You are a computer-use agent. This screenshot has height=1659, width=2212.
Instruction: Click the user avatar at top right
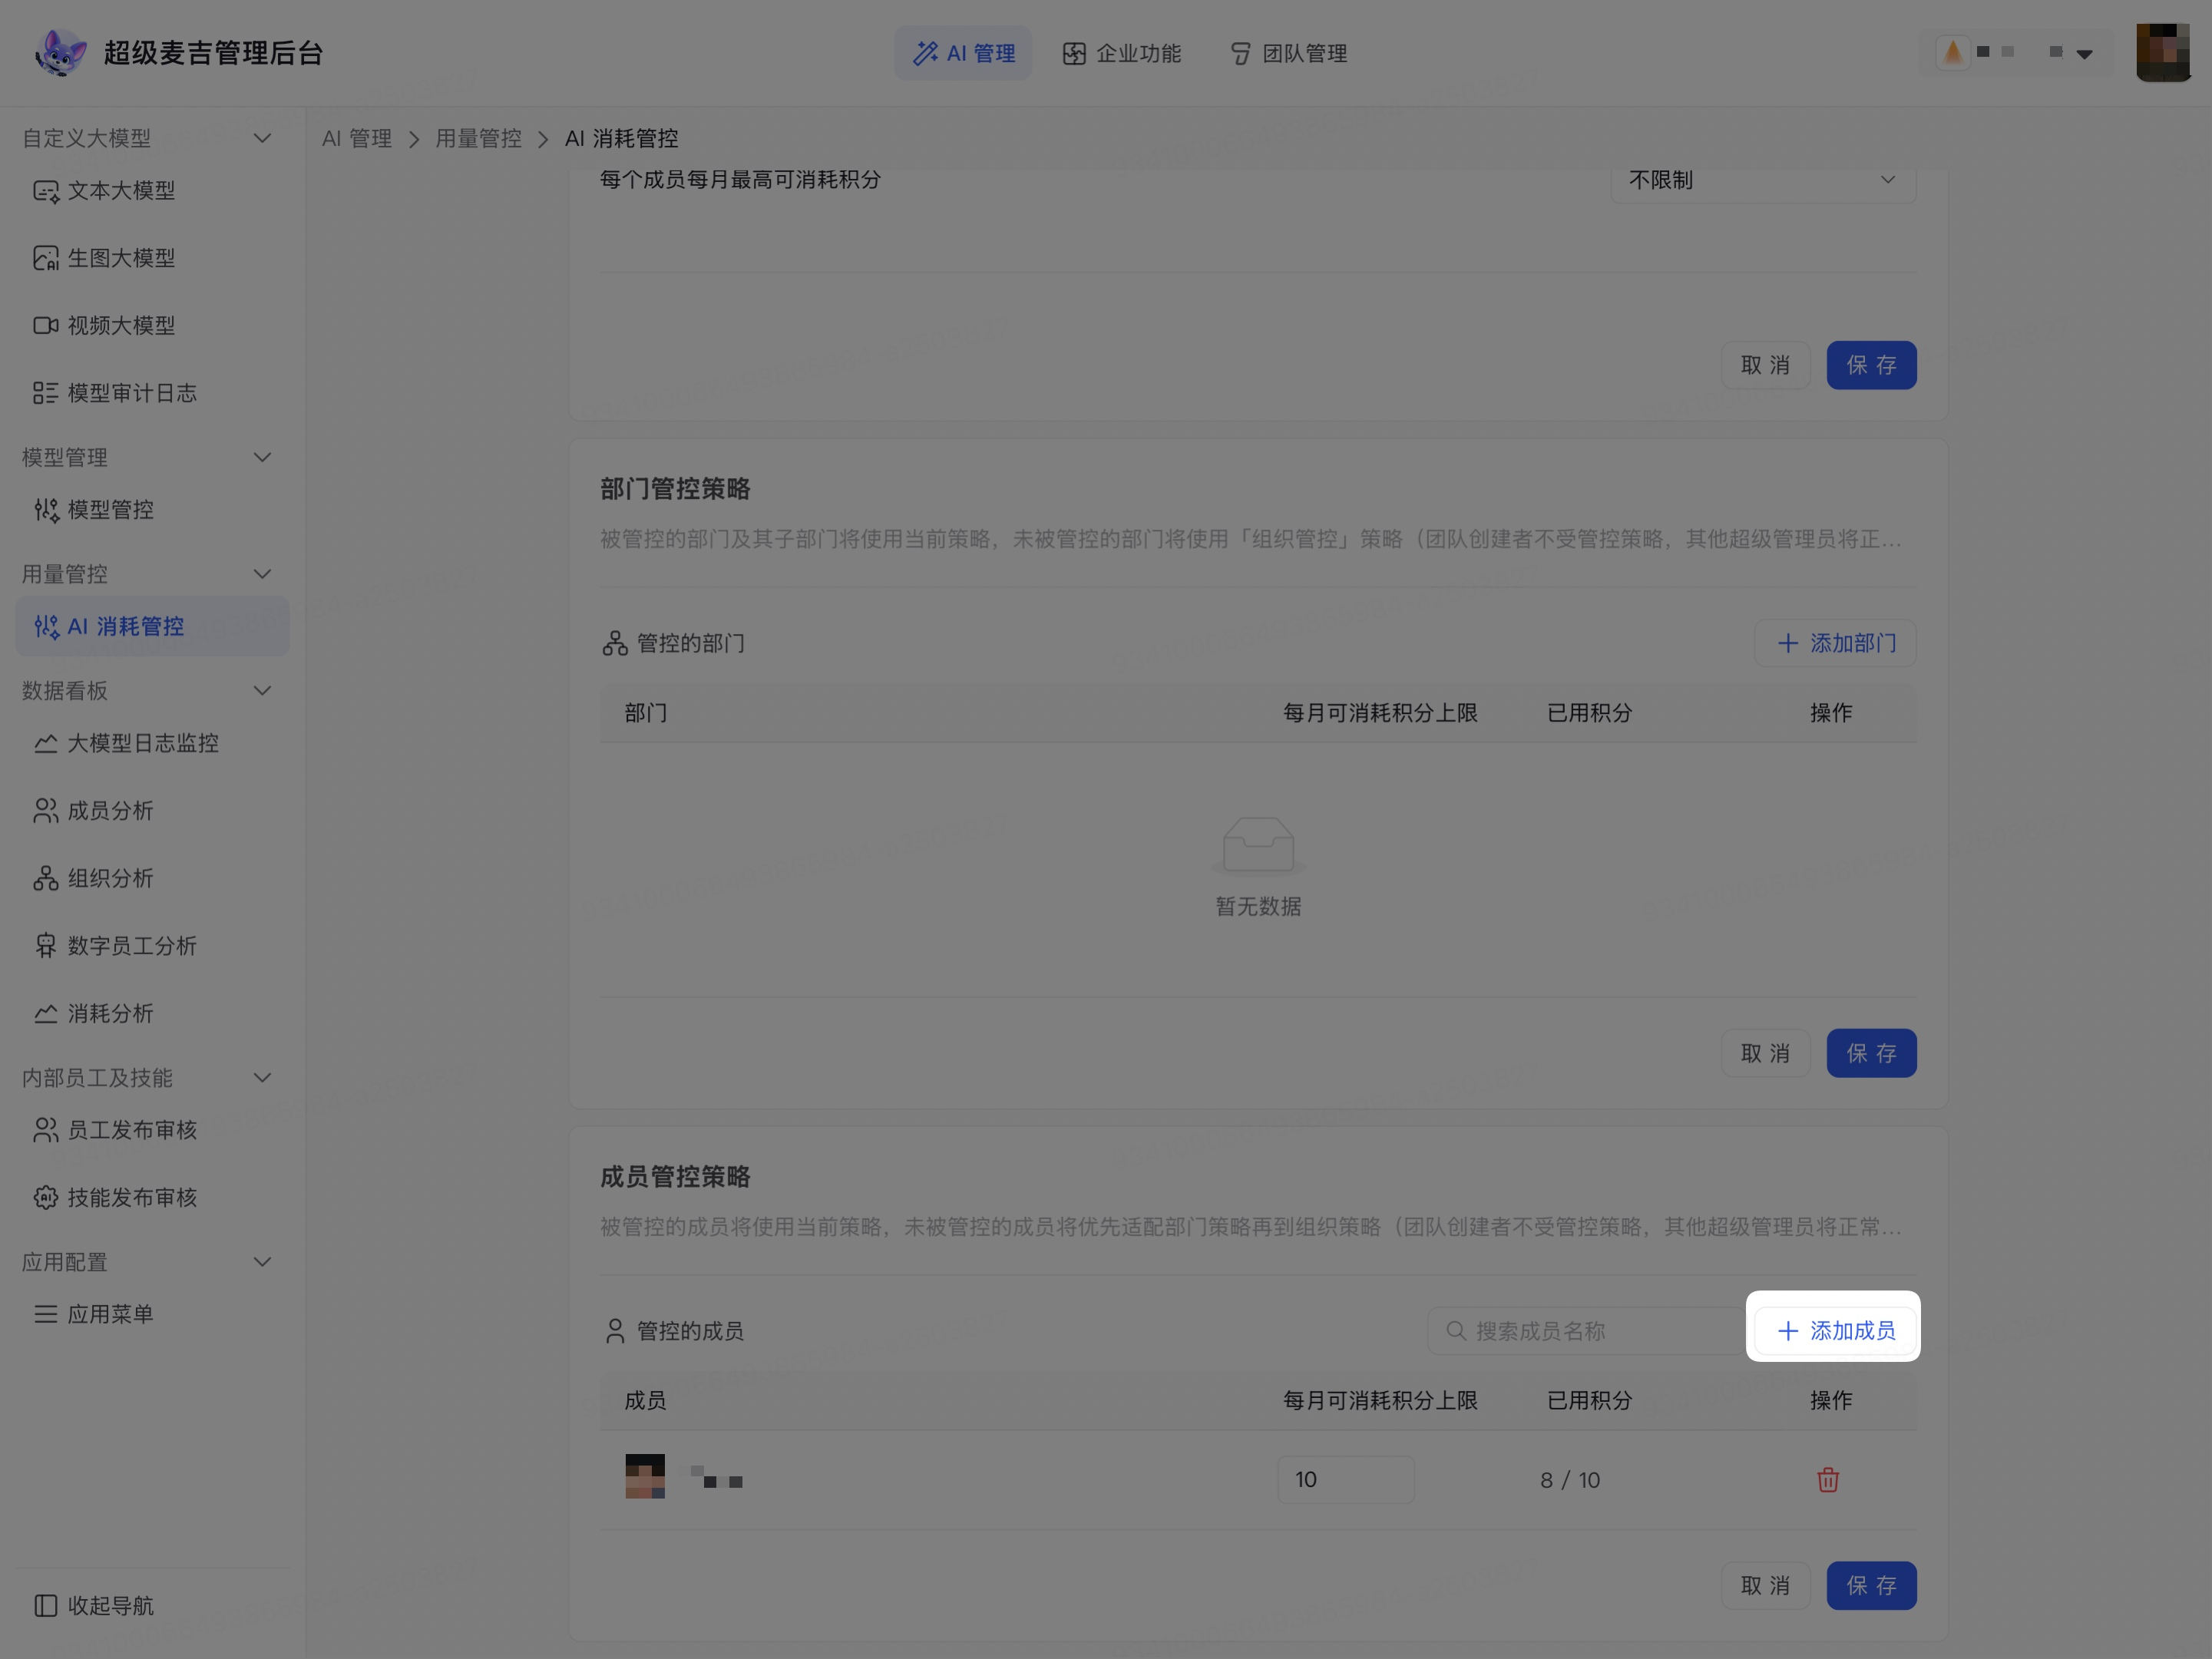pyautogui.click(x=2162, y=52)
